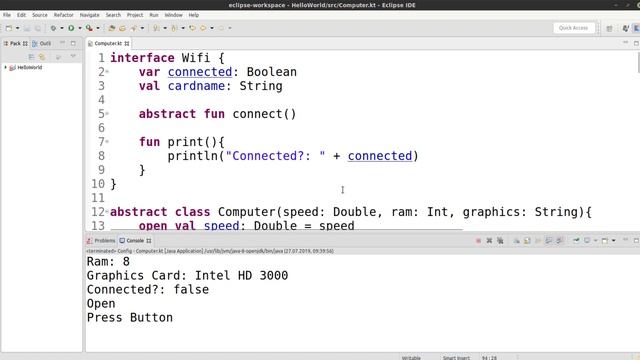Click the Clear Console icon
The image size is (640, 360).
coord(516,241)
